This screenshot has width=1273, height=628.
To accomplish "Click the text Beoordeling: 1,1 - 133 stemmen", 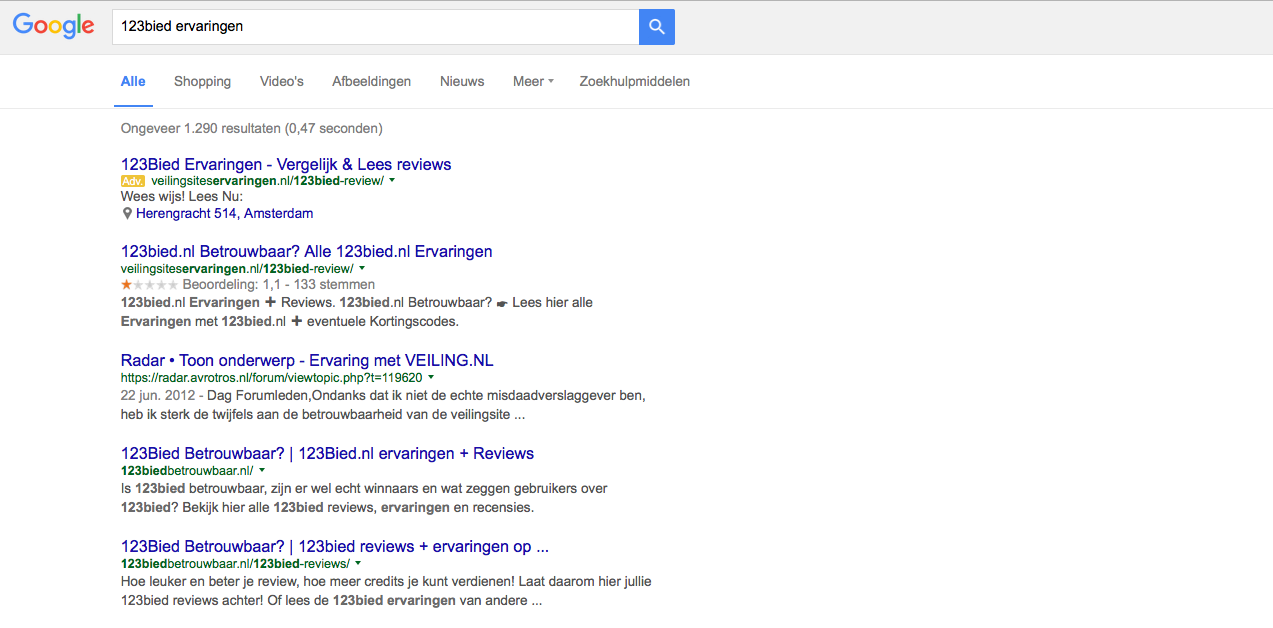I will pos(279,285).
